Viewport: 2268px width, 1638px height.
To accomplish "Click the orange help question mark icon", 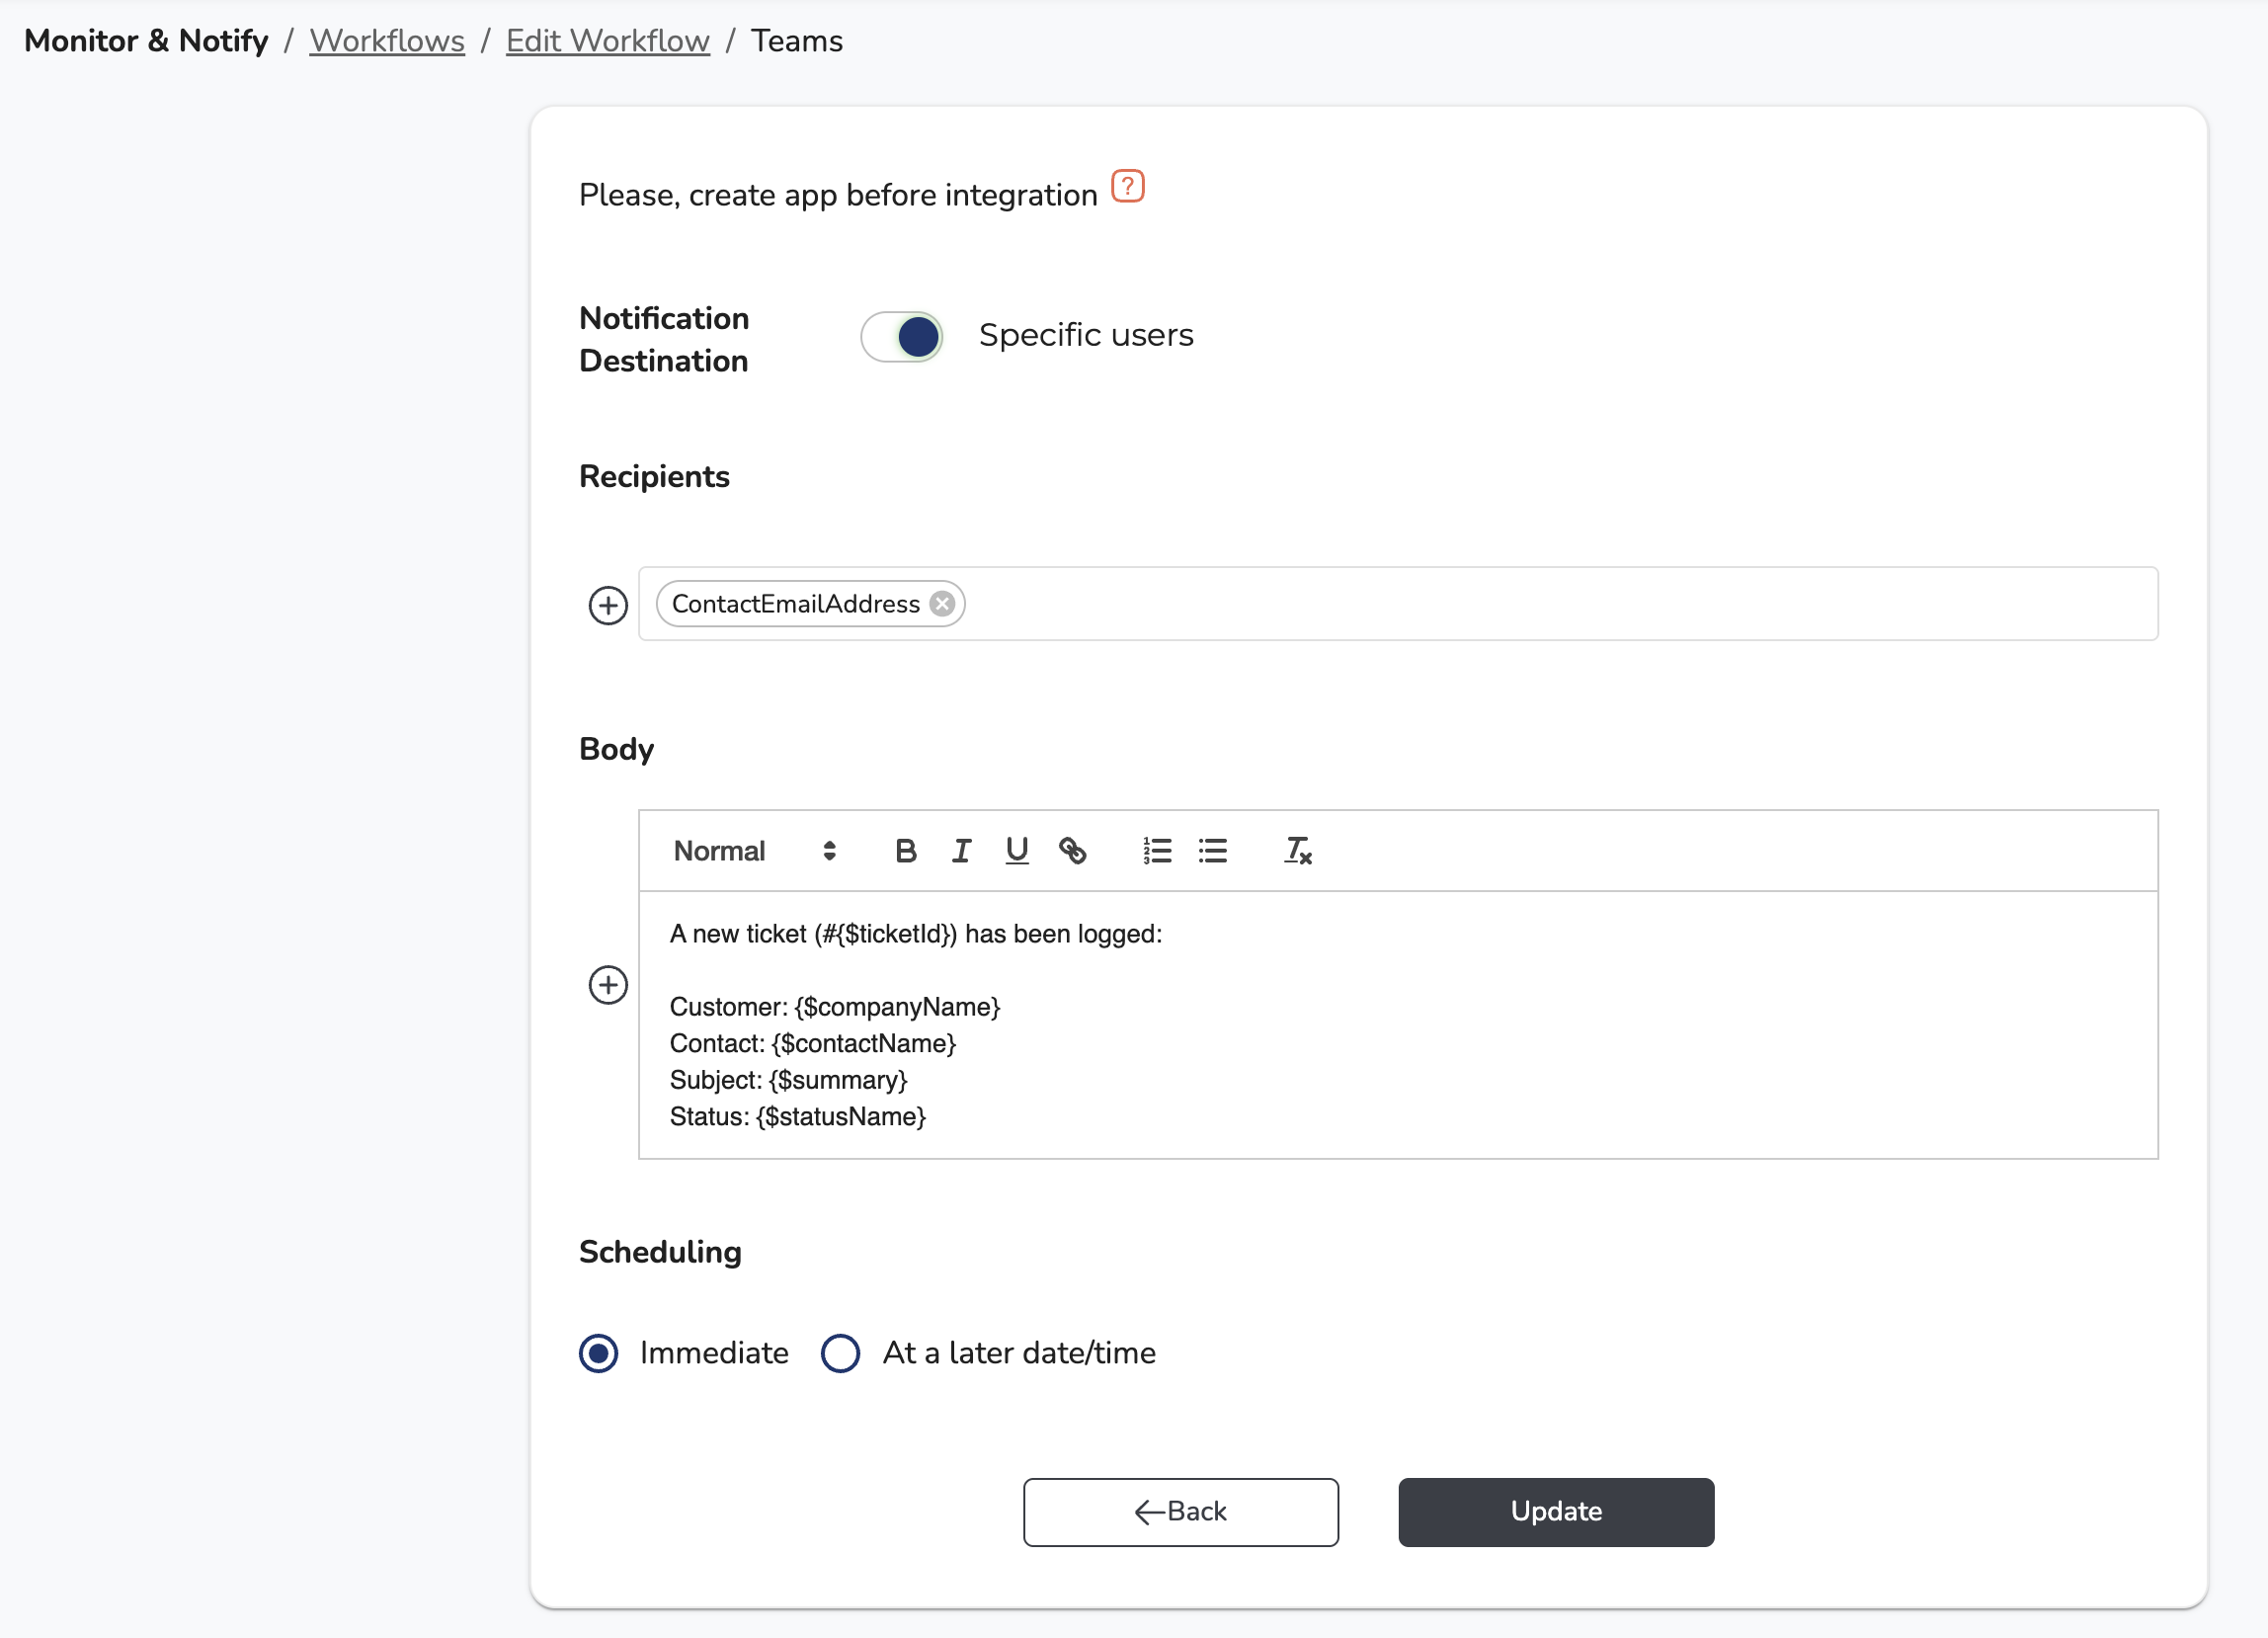I will pos(1127,187).
